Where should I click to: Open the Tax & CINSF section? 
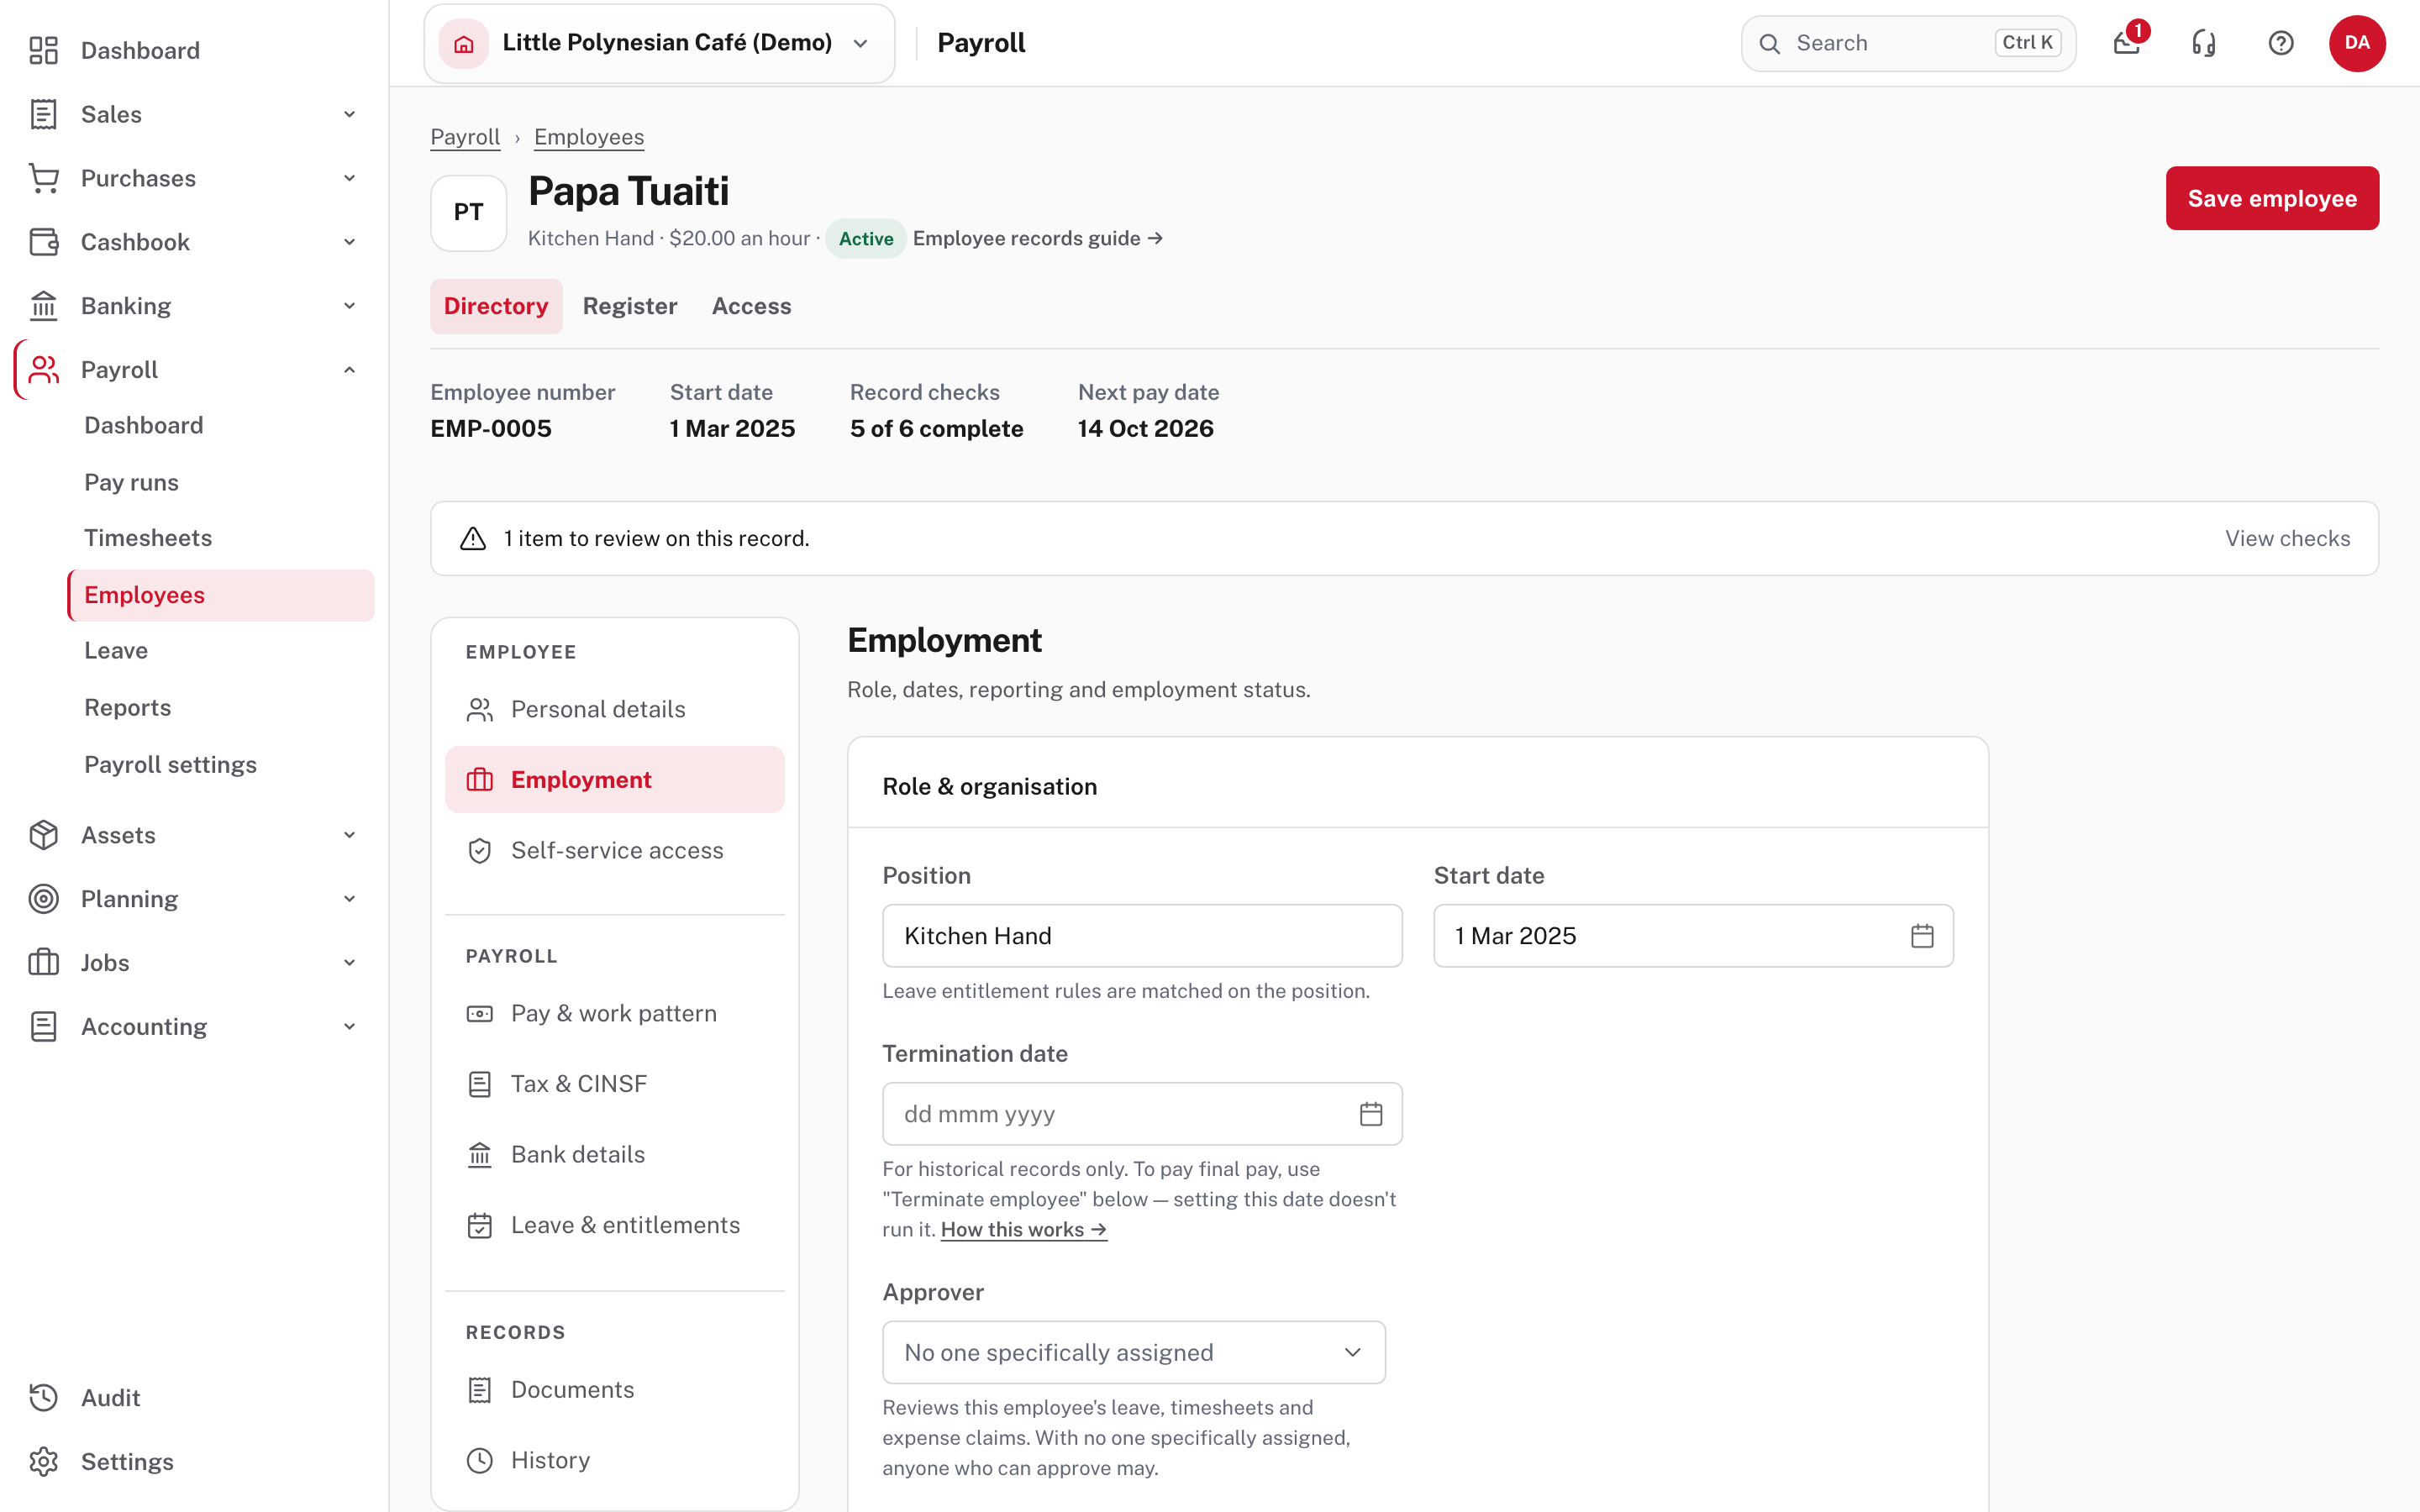615,1084
